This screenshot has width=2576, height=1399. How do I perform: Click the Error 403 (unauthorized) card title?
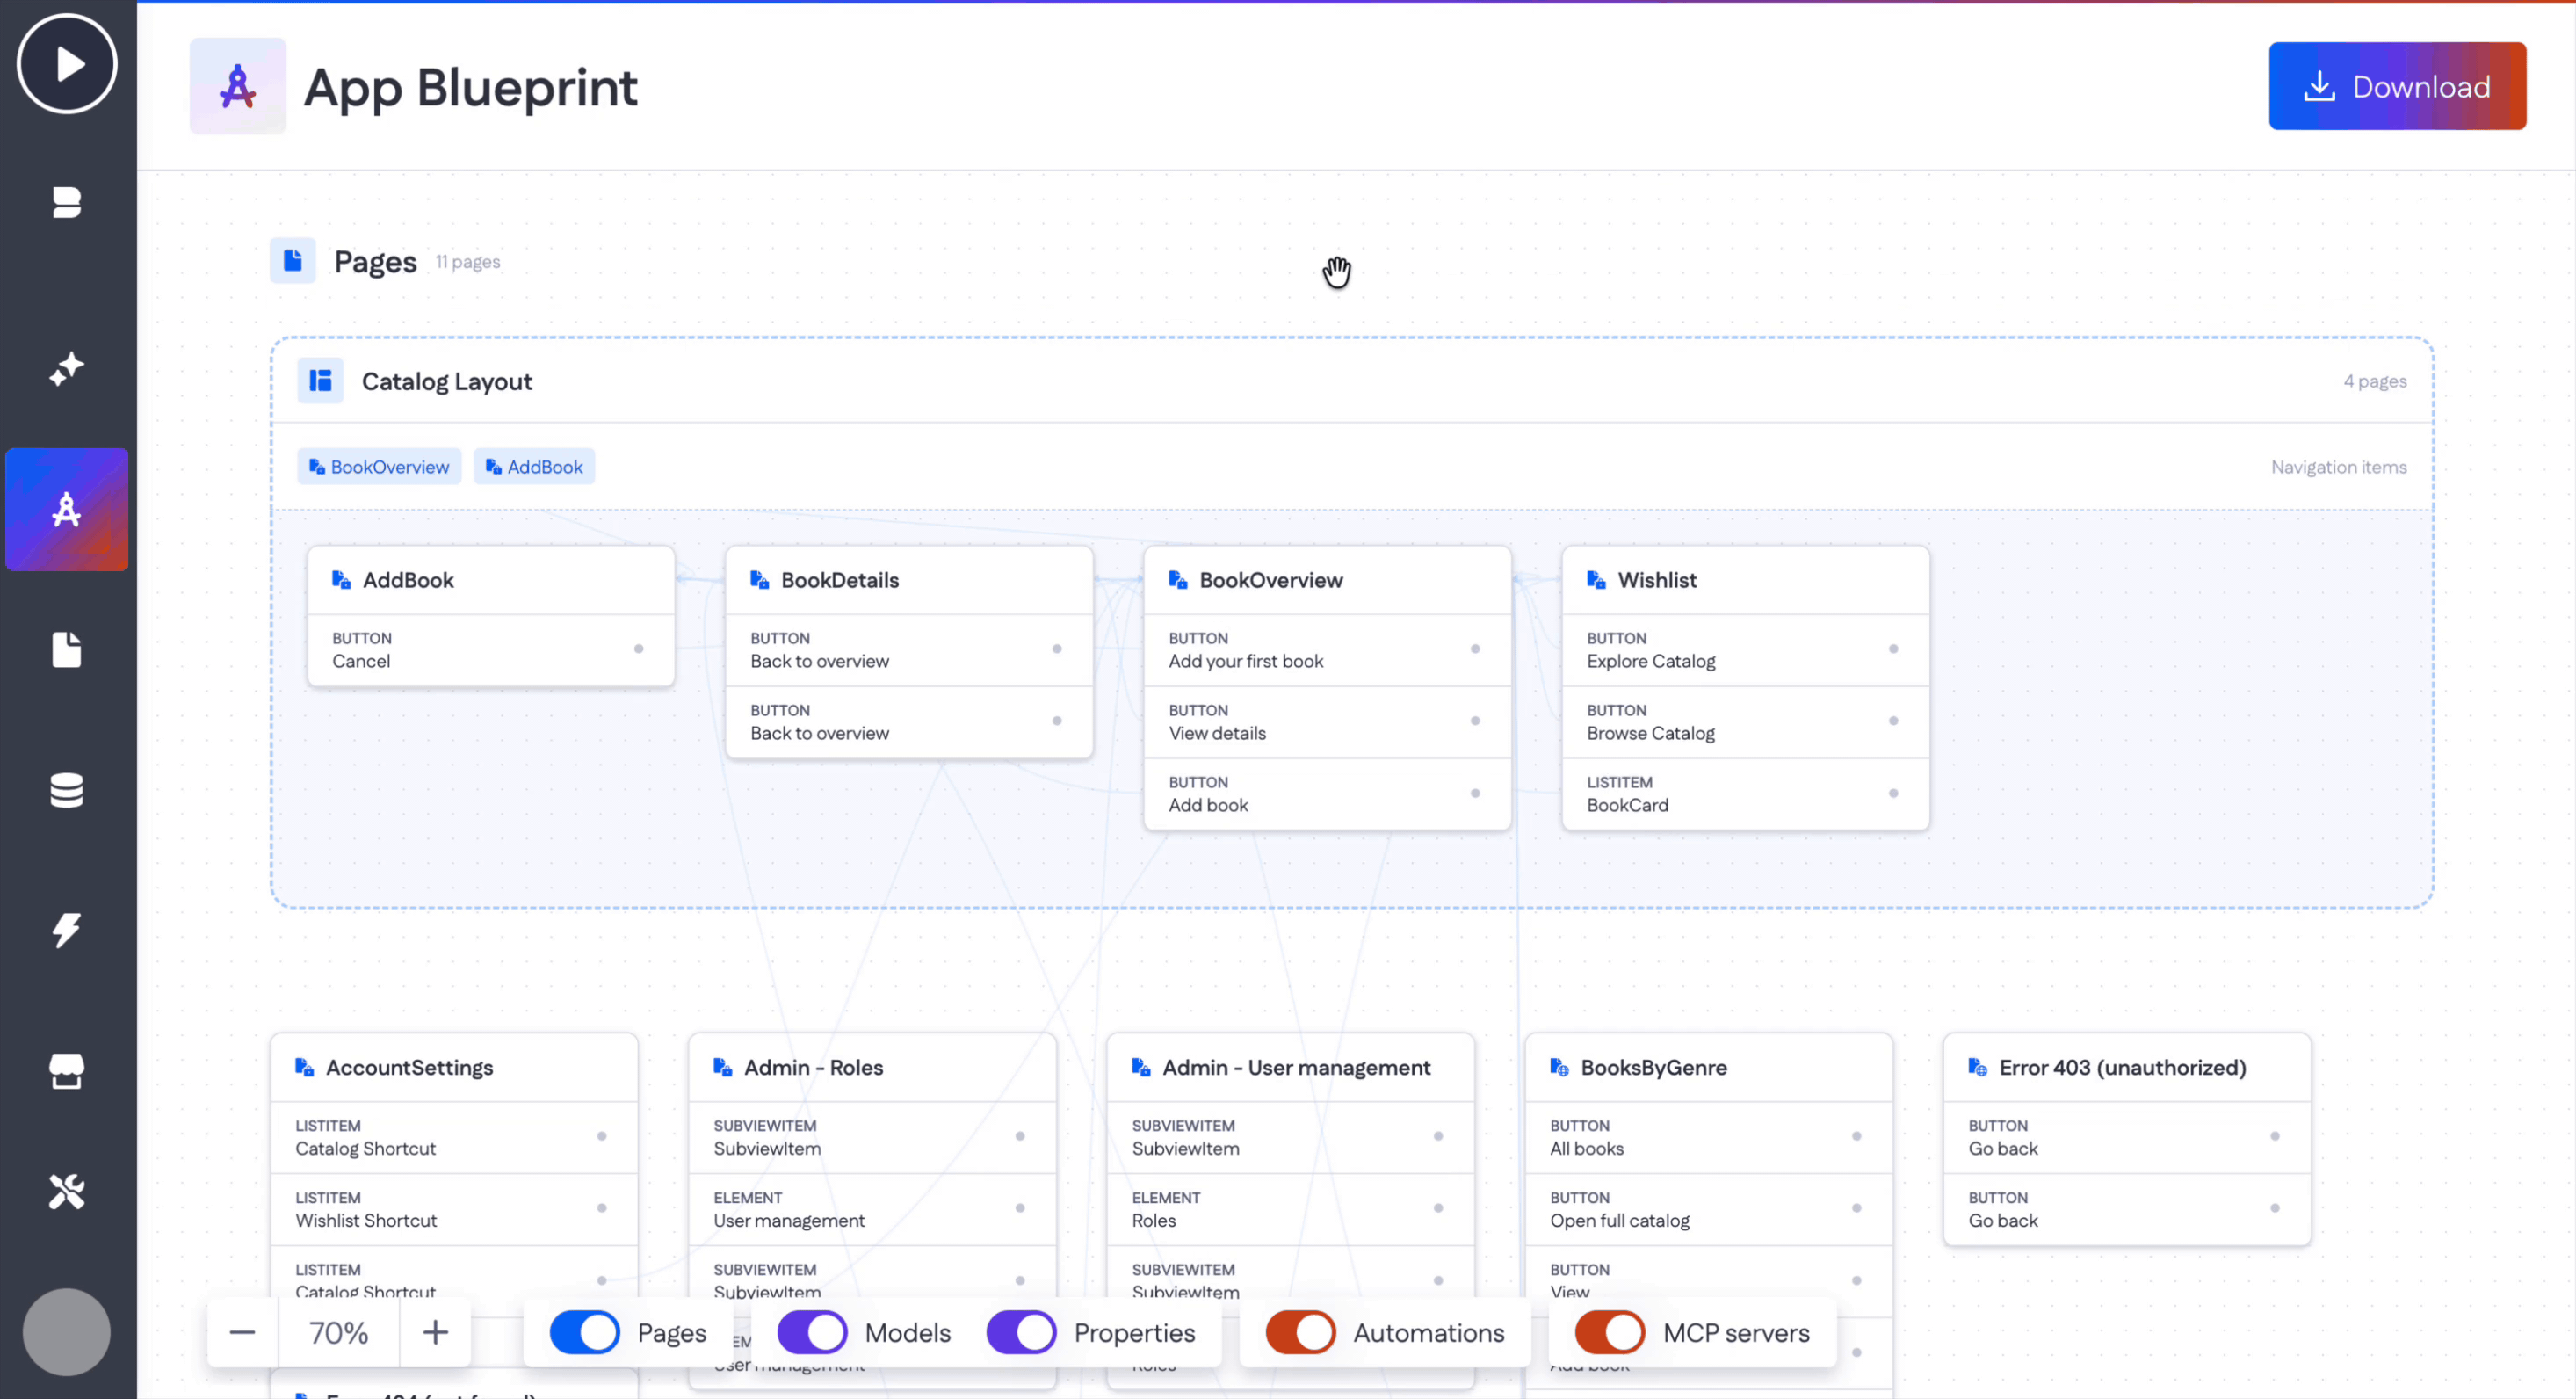2122,1067
